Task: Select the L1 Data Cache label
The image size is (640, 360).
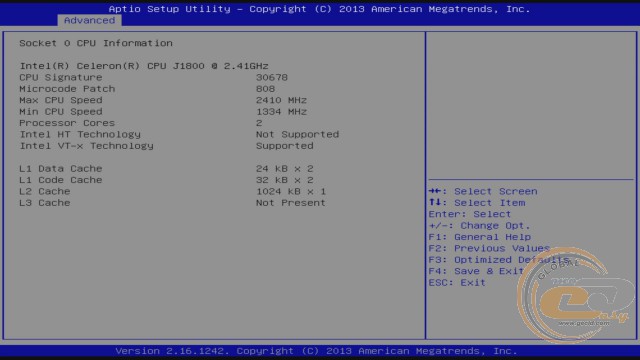Action: click(x=61, y=169)
